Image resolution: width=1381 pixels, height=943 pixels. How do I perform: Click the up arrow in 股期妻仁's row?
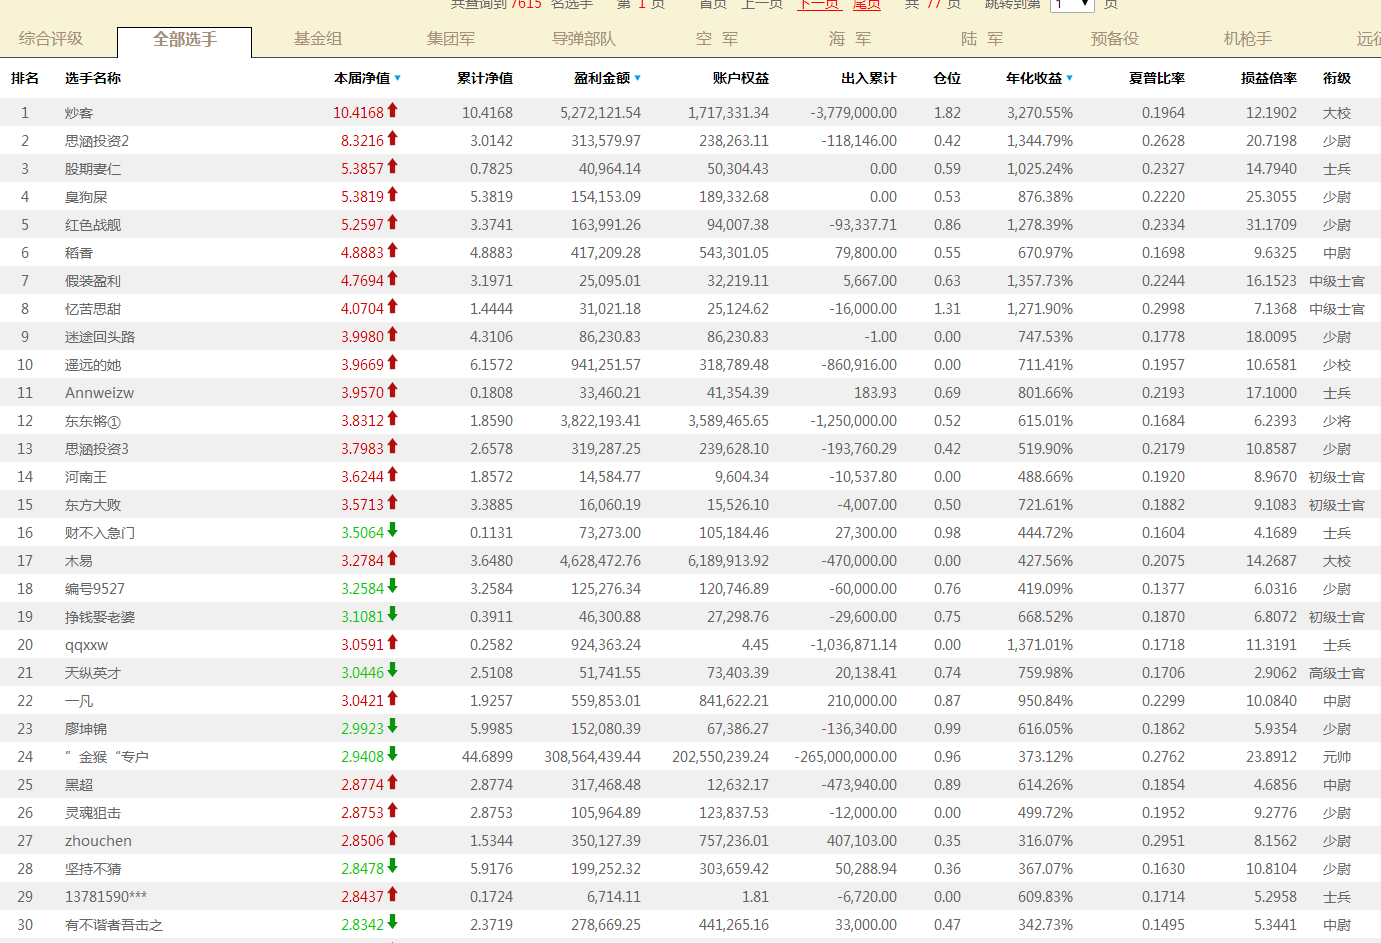[393, 167]
